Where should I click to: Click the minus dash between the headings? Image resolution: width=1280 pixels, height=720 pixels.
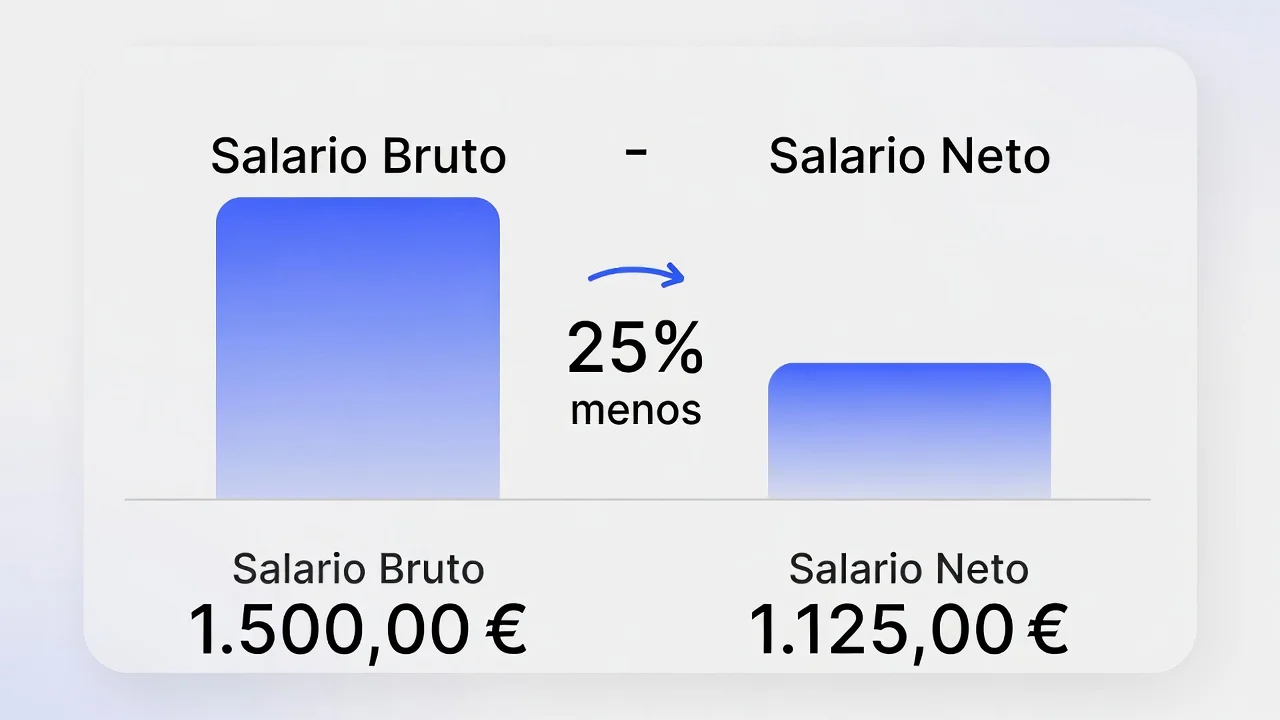tap(636, 153)
